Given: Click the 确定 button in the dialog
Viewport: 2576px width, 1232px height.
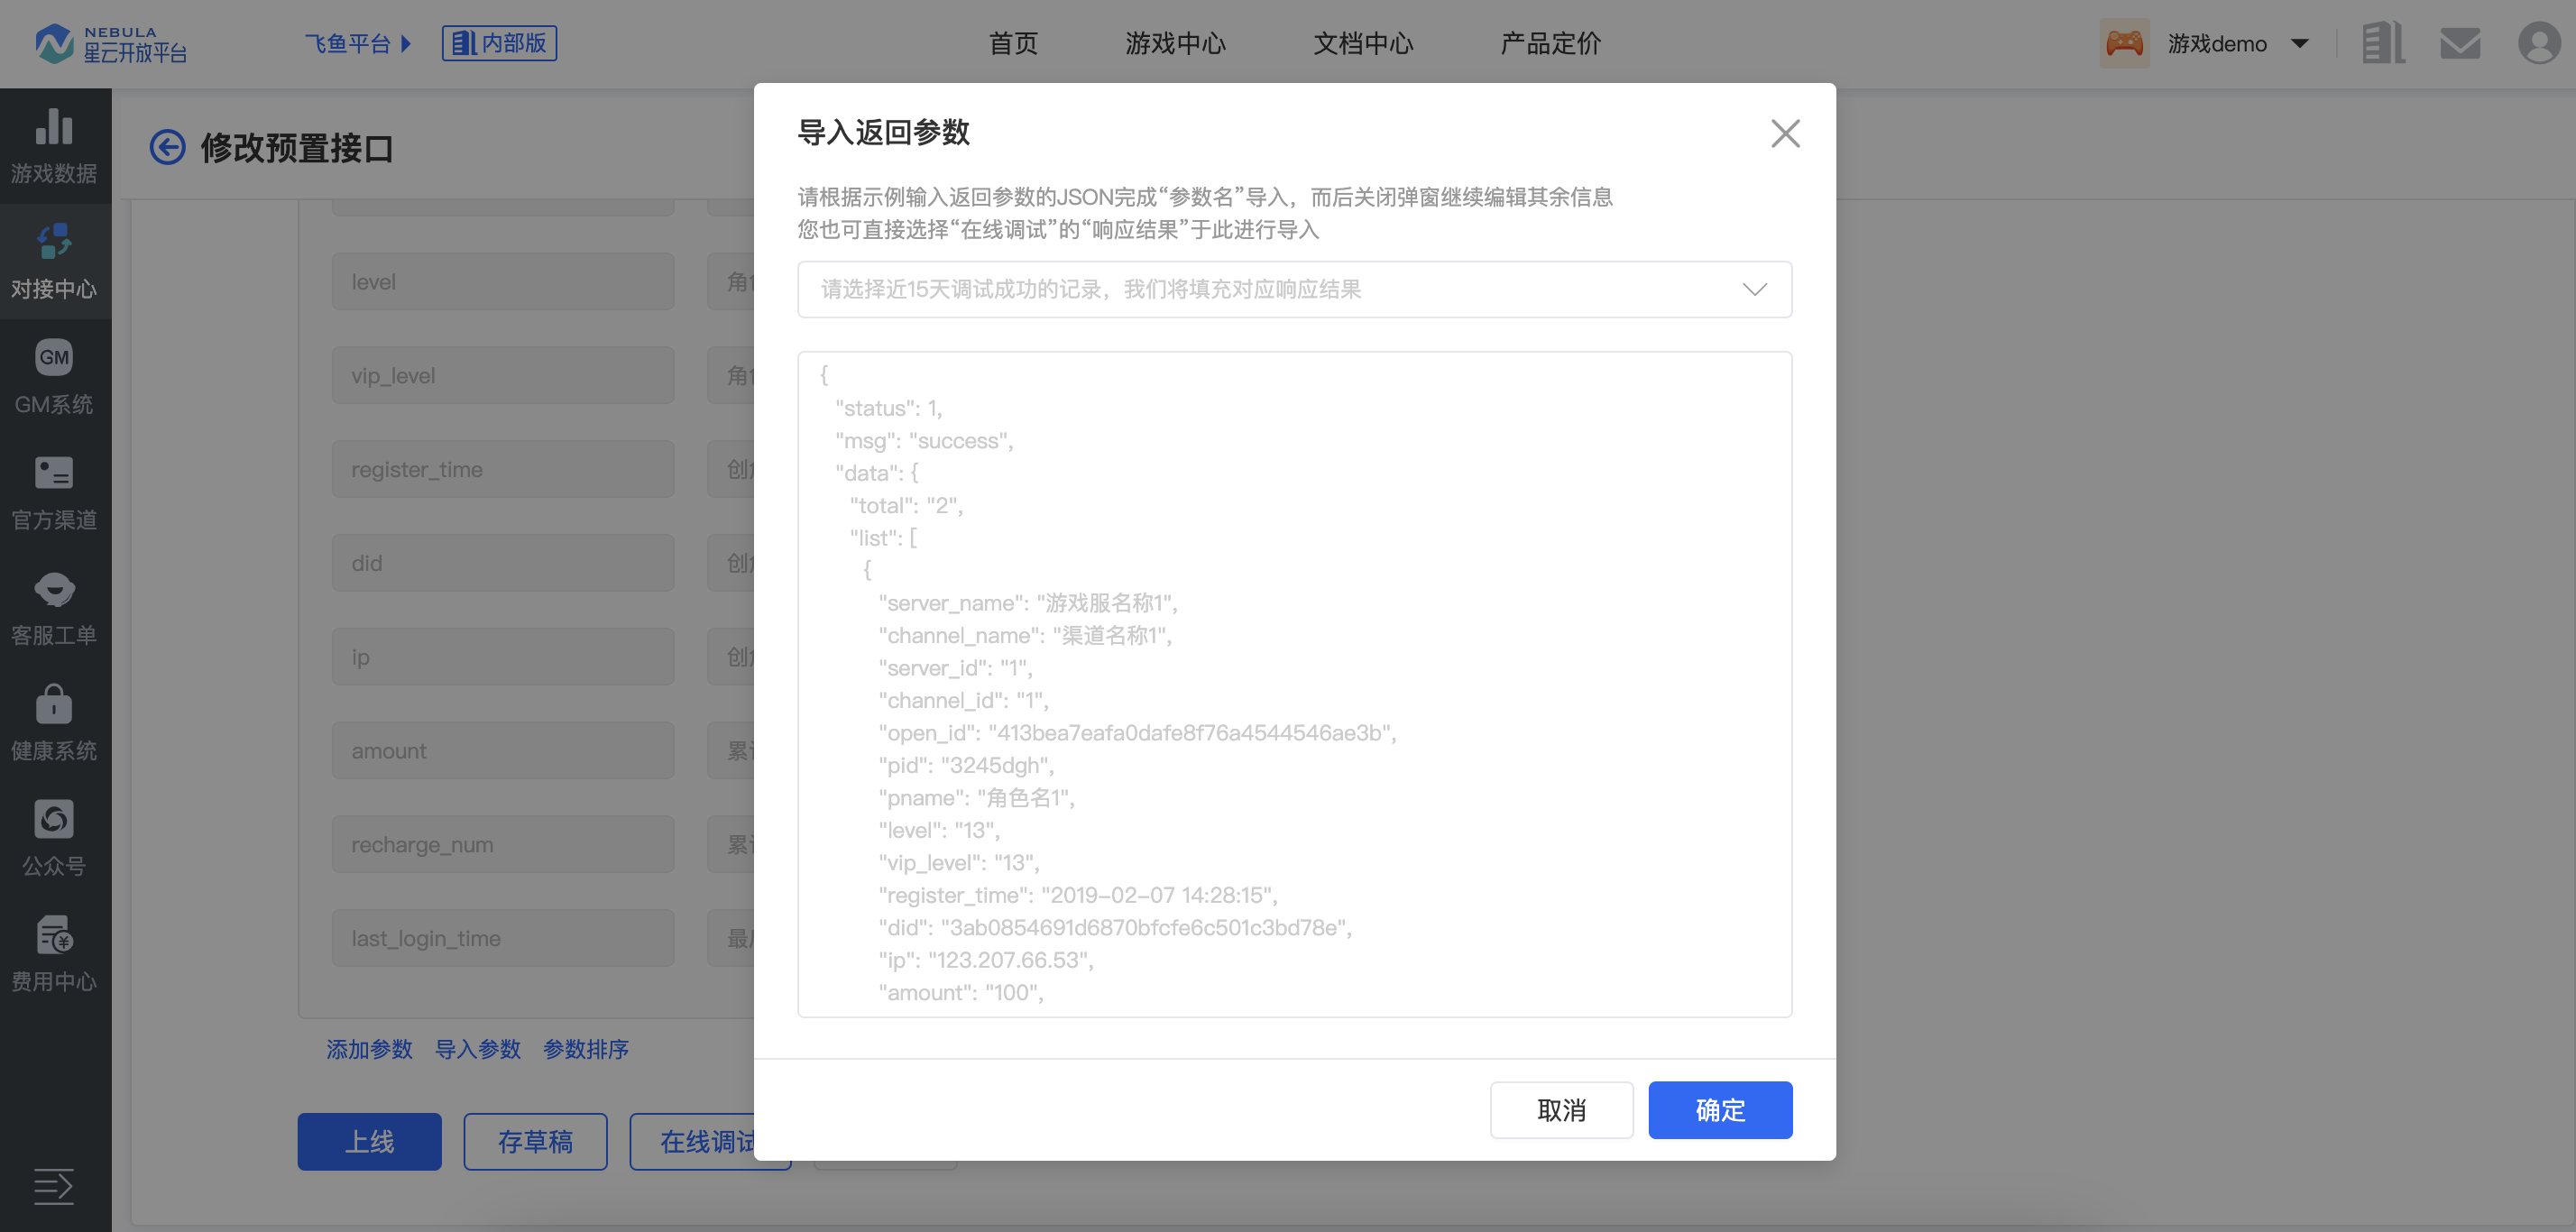Looking at the screenshot, I should tap(1719, 1110).
